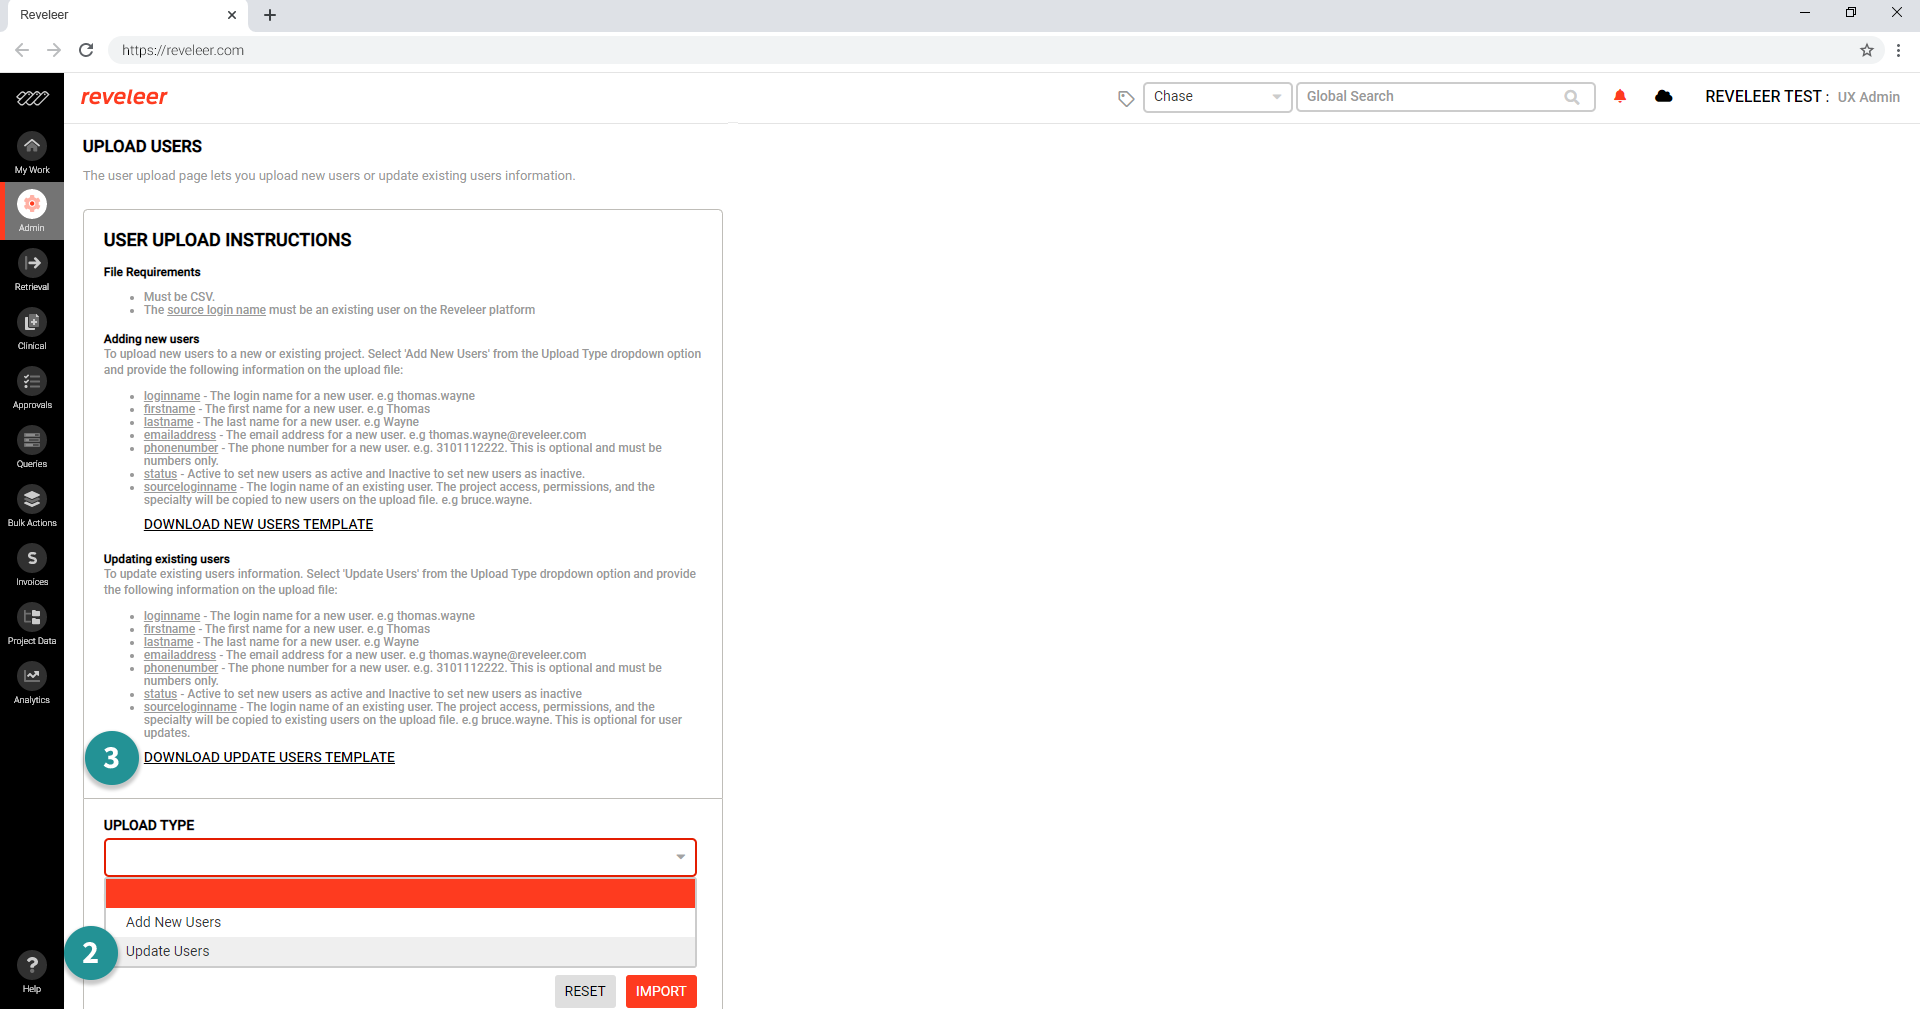The height and width of the screenshot is (1009, 1920).
Task: Click firstname under Updating existing users
Action: (169, 629)
